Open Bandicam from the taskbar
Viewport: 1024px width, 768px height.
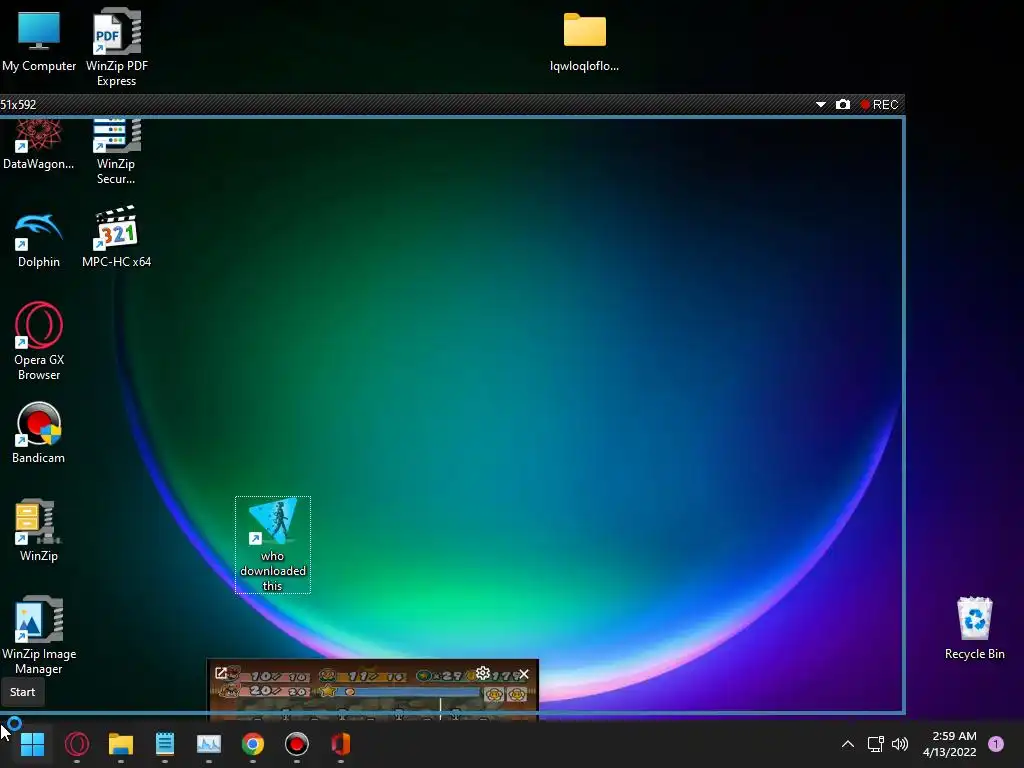pyautogui.click(x=296, y=744)
